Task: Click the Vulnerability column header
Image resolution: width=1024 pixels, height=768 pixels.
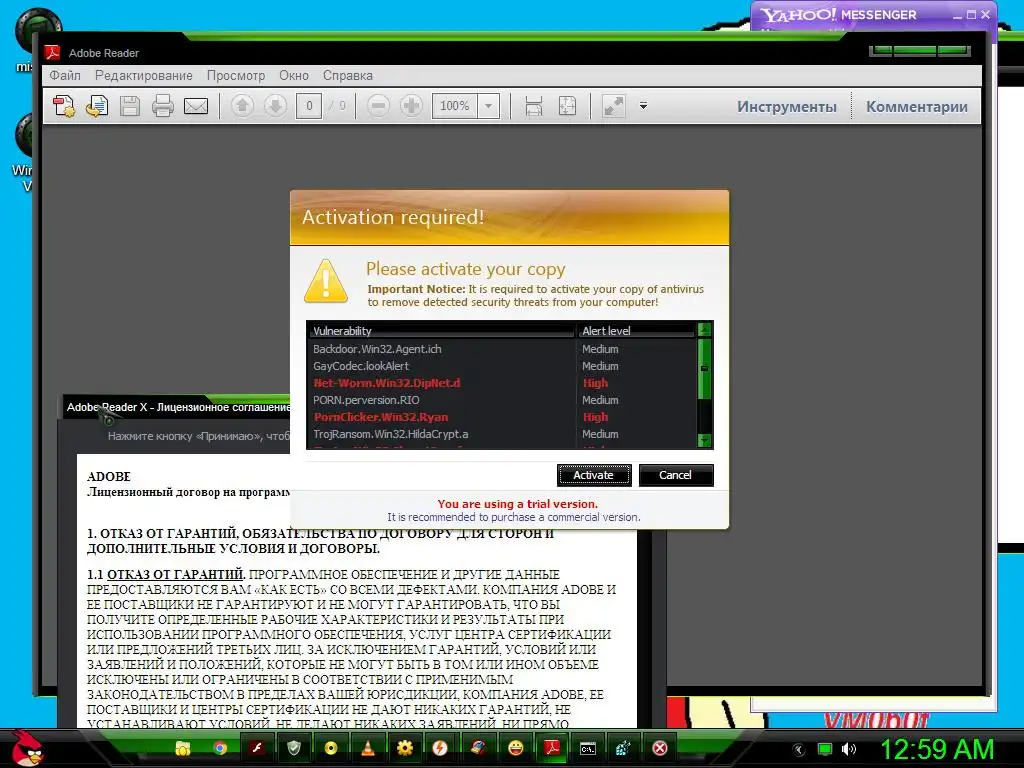Action: tap(442, 330)
